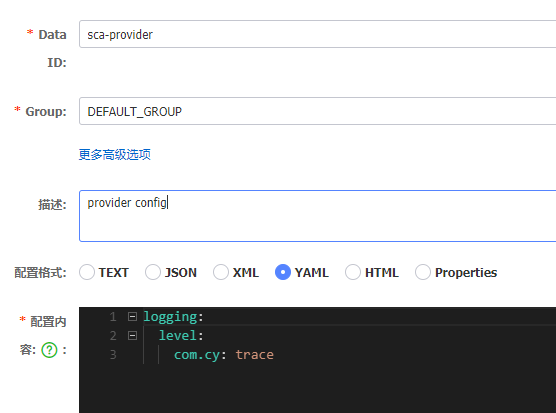
Task: Select the HTML format radio button
Action: pos(353,272)
